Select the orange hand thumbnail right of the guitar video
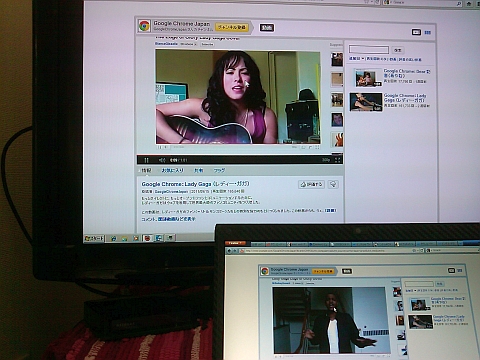This screenshot has height=360, width=480. (337, 139)
